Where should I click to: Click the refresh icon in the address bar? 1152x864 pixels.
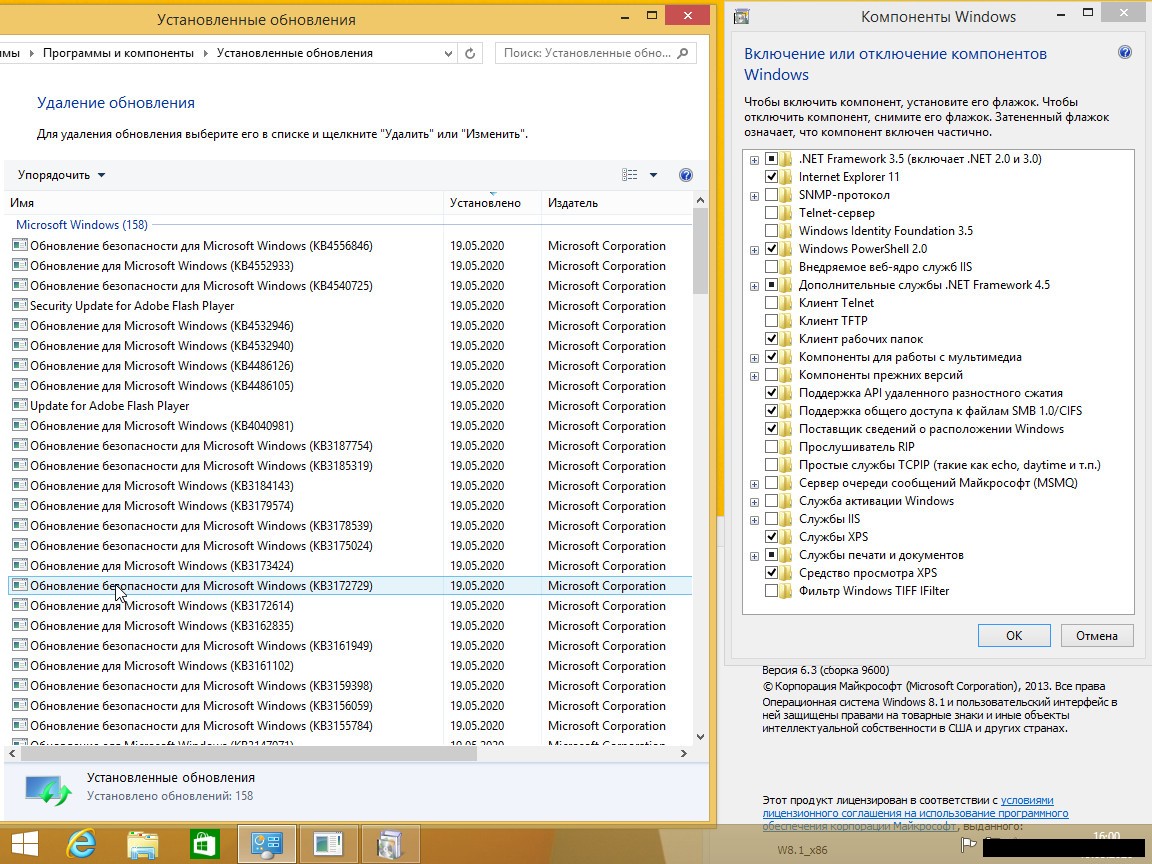470,53
